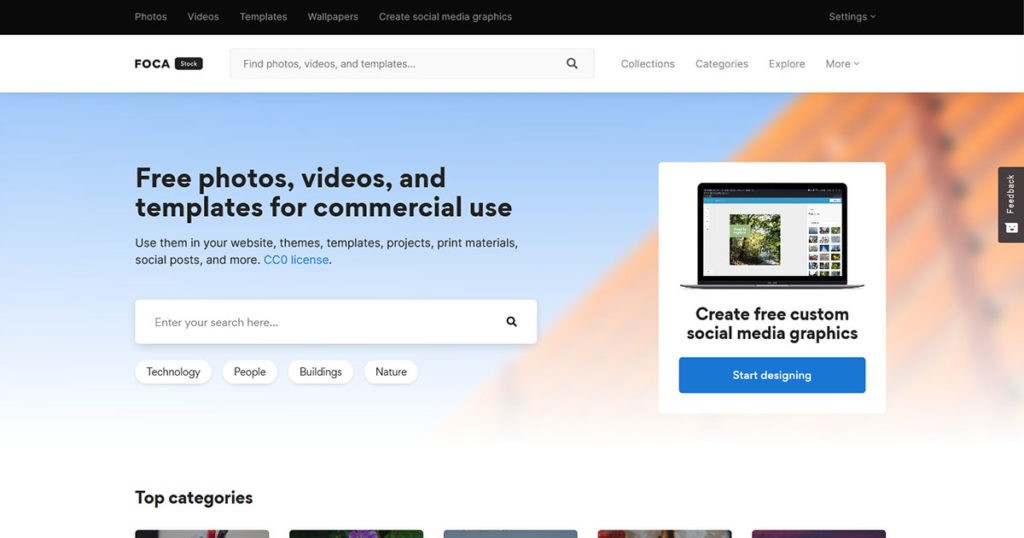Select the Nature tag pill

391,372
